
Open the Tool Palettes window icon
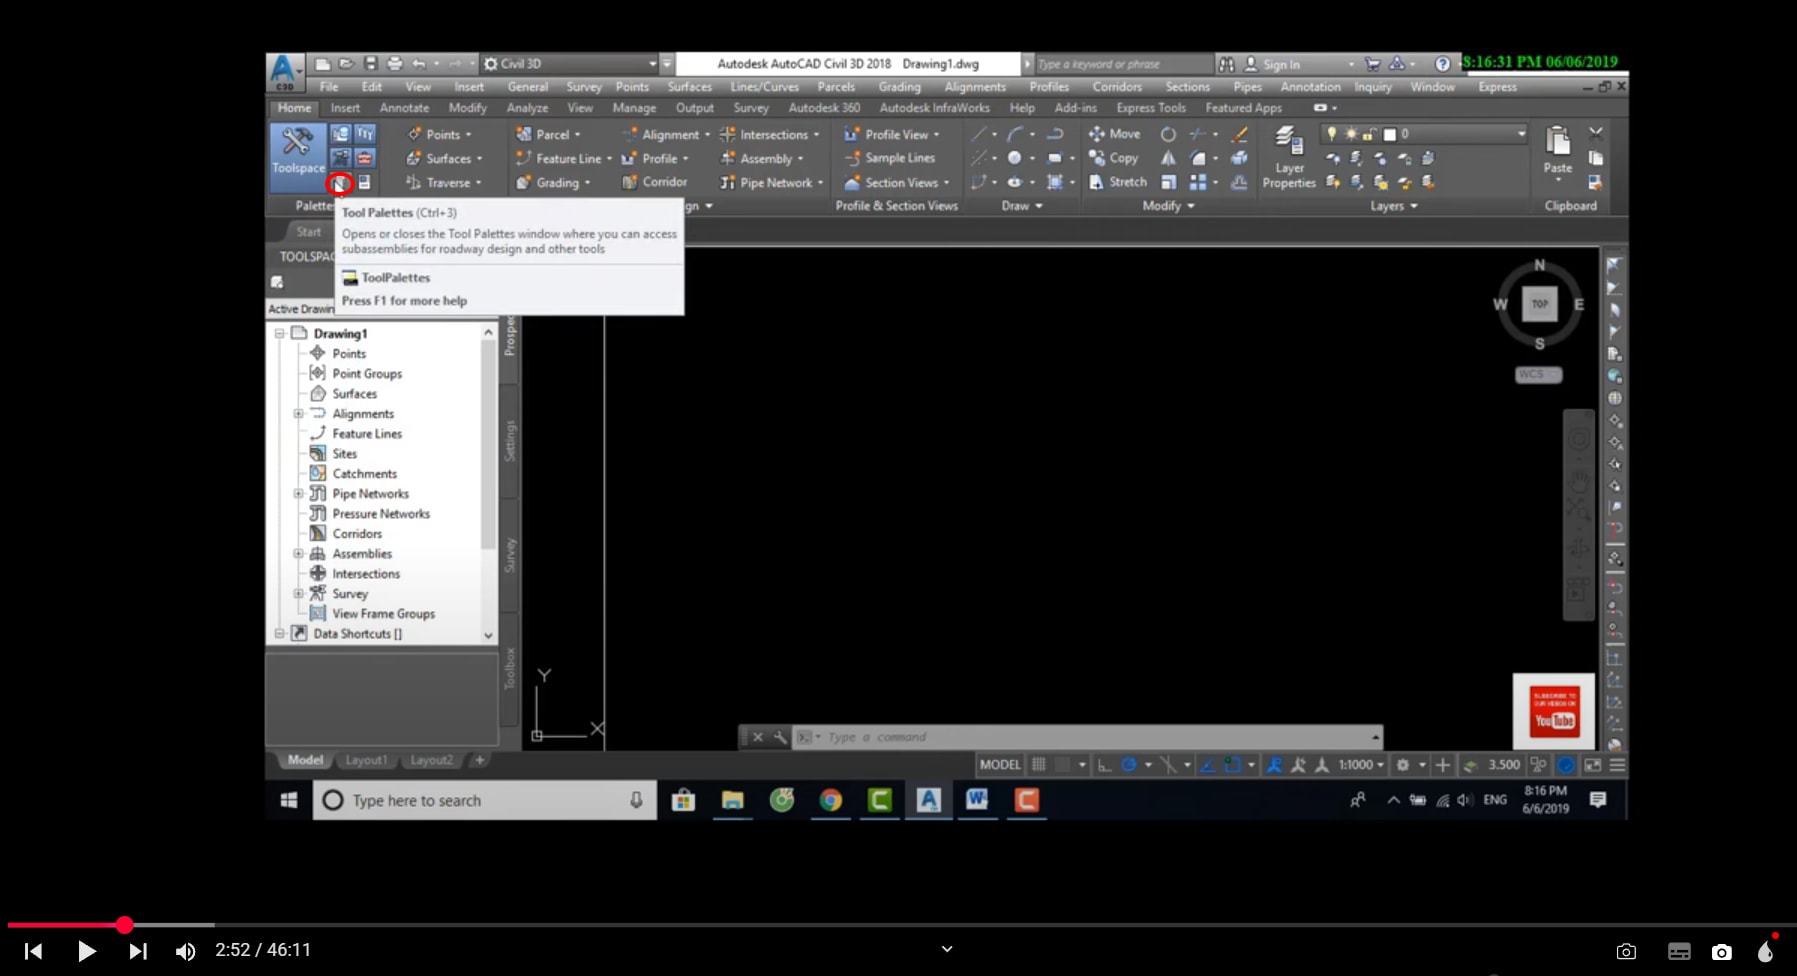341,183
